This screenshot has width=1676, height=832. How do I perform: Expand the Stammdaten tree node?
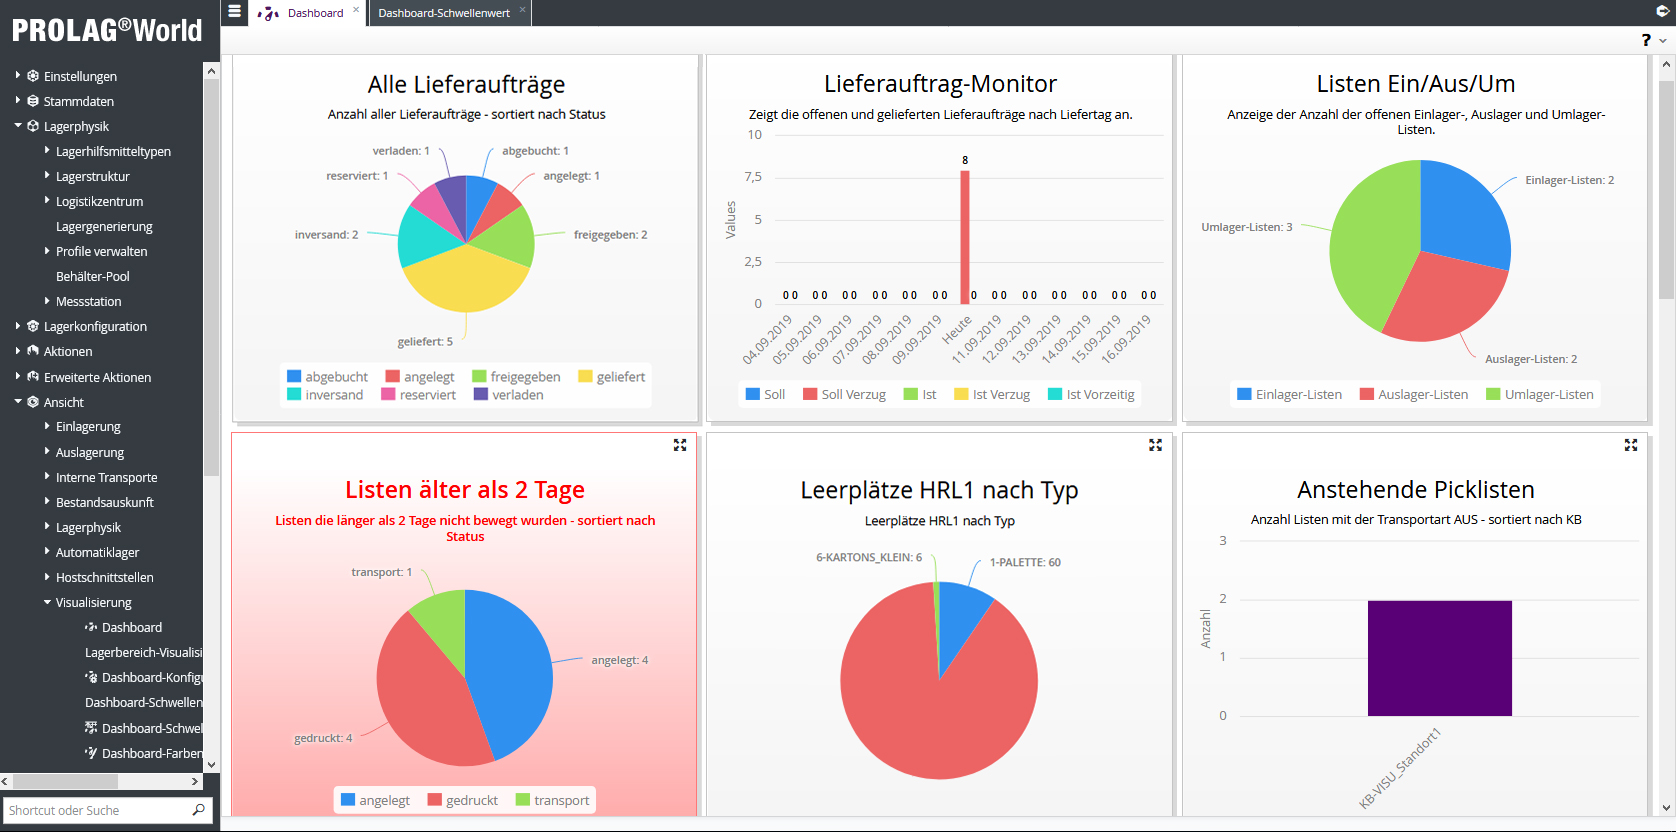pos(18,100)
